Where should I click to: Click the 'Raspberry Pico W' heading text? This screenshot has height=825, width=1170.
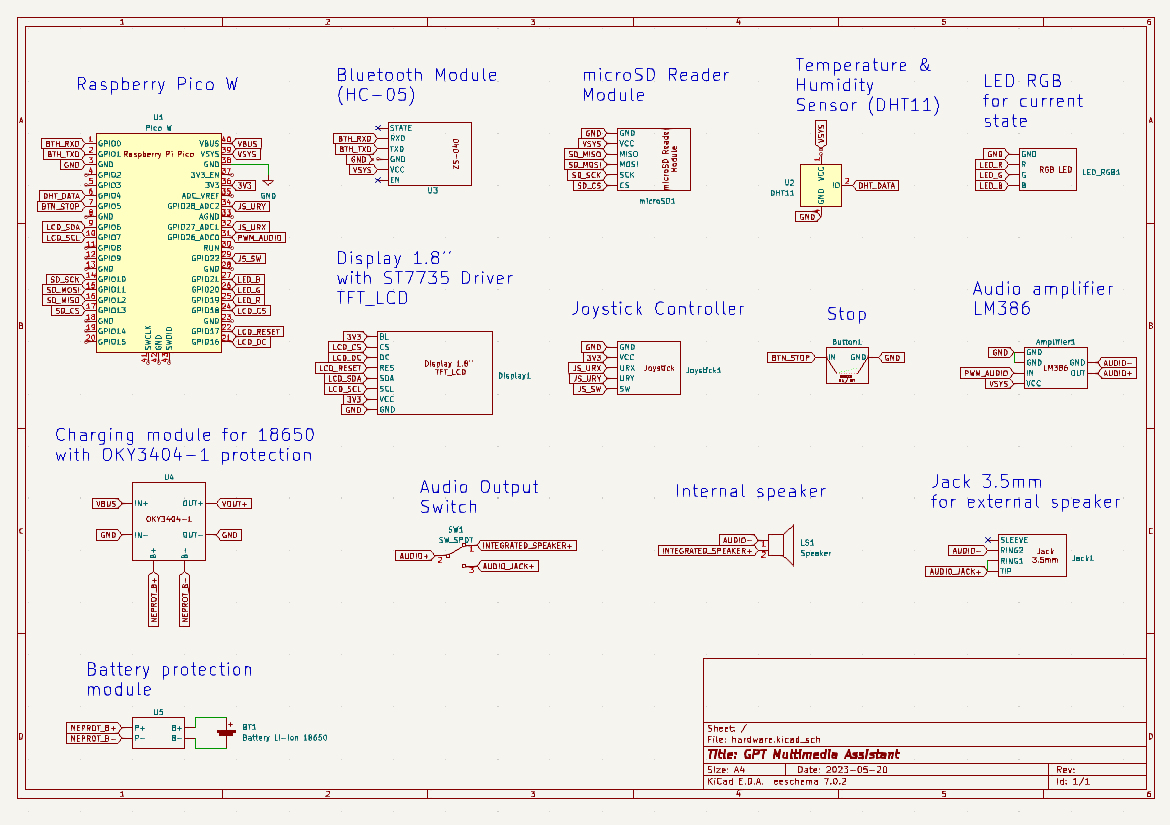pyautogui.click(x=157, y=84)
